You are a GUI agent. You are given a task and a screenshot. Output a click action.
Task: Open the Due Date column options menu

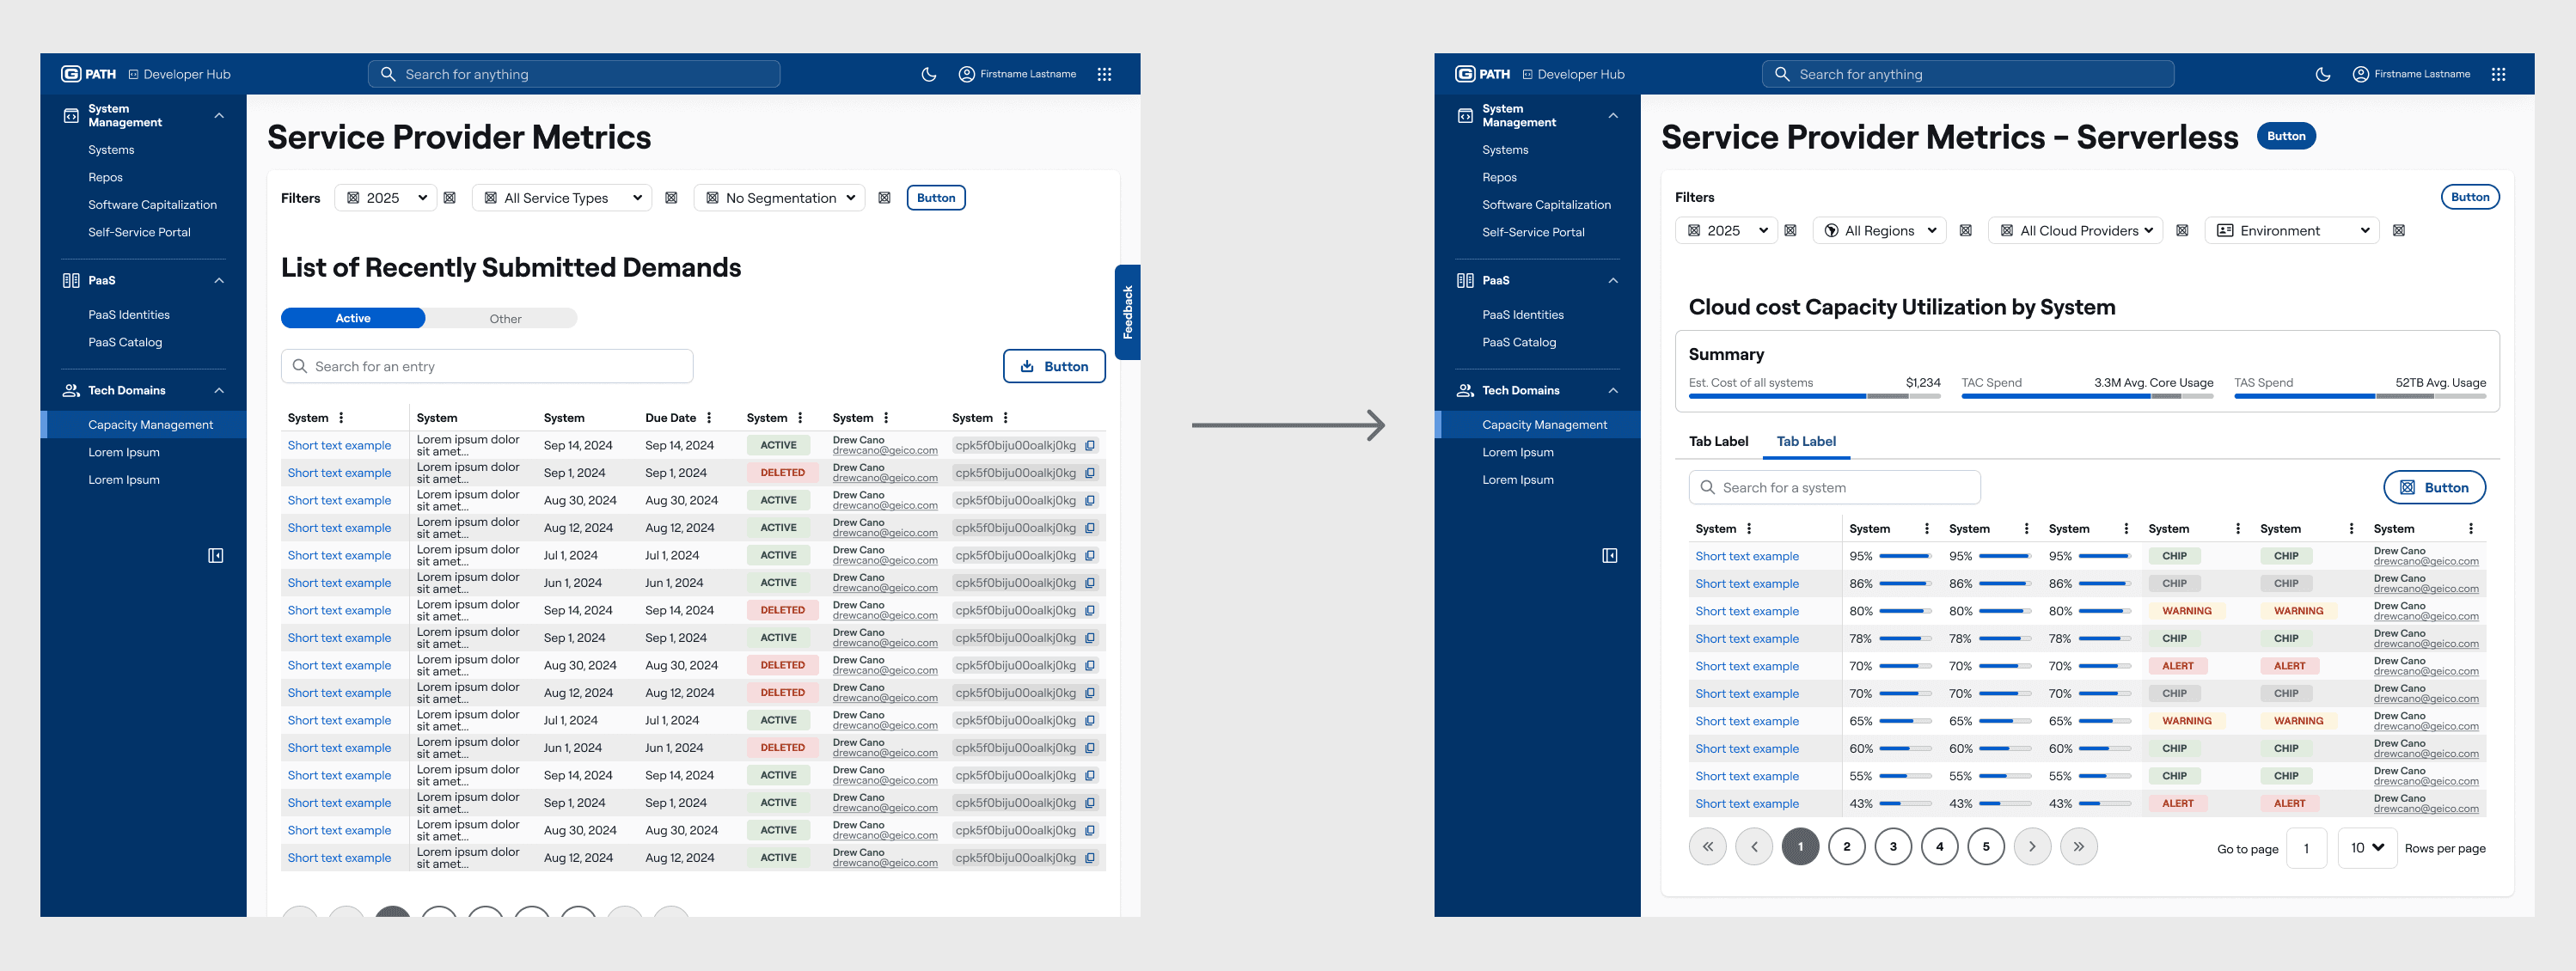(709, 418)
